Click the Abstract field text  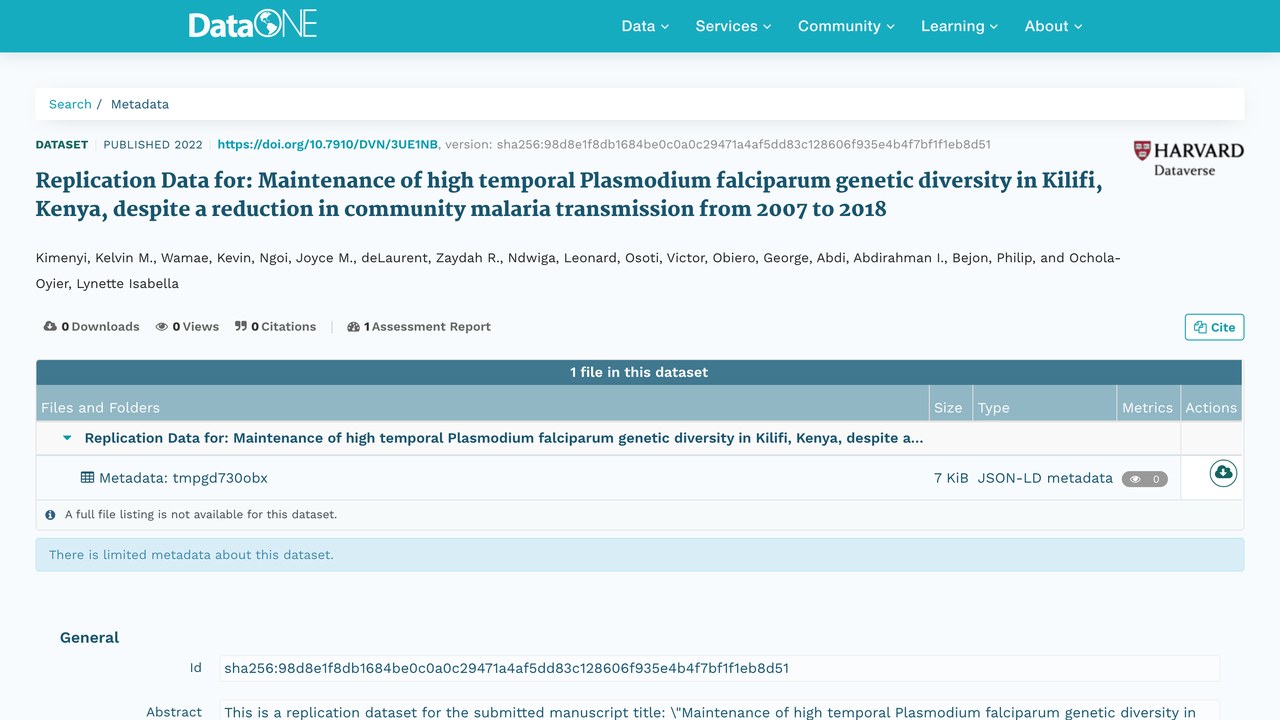pos(719,711)
